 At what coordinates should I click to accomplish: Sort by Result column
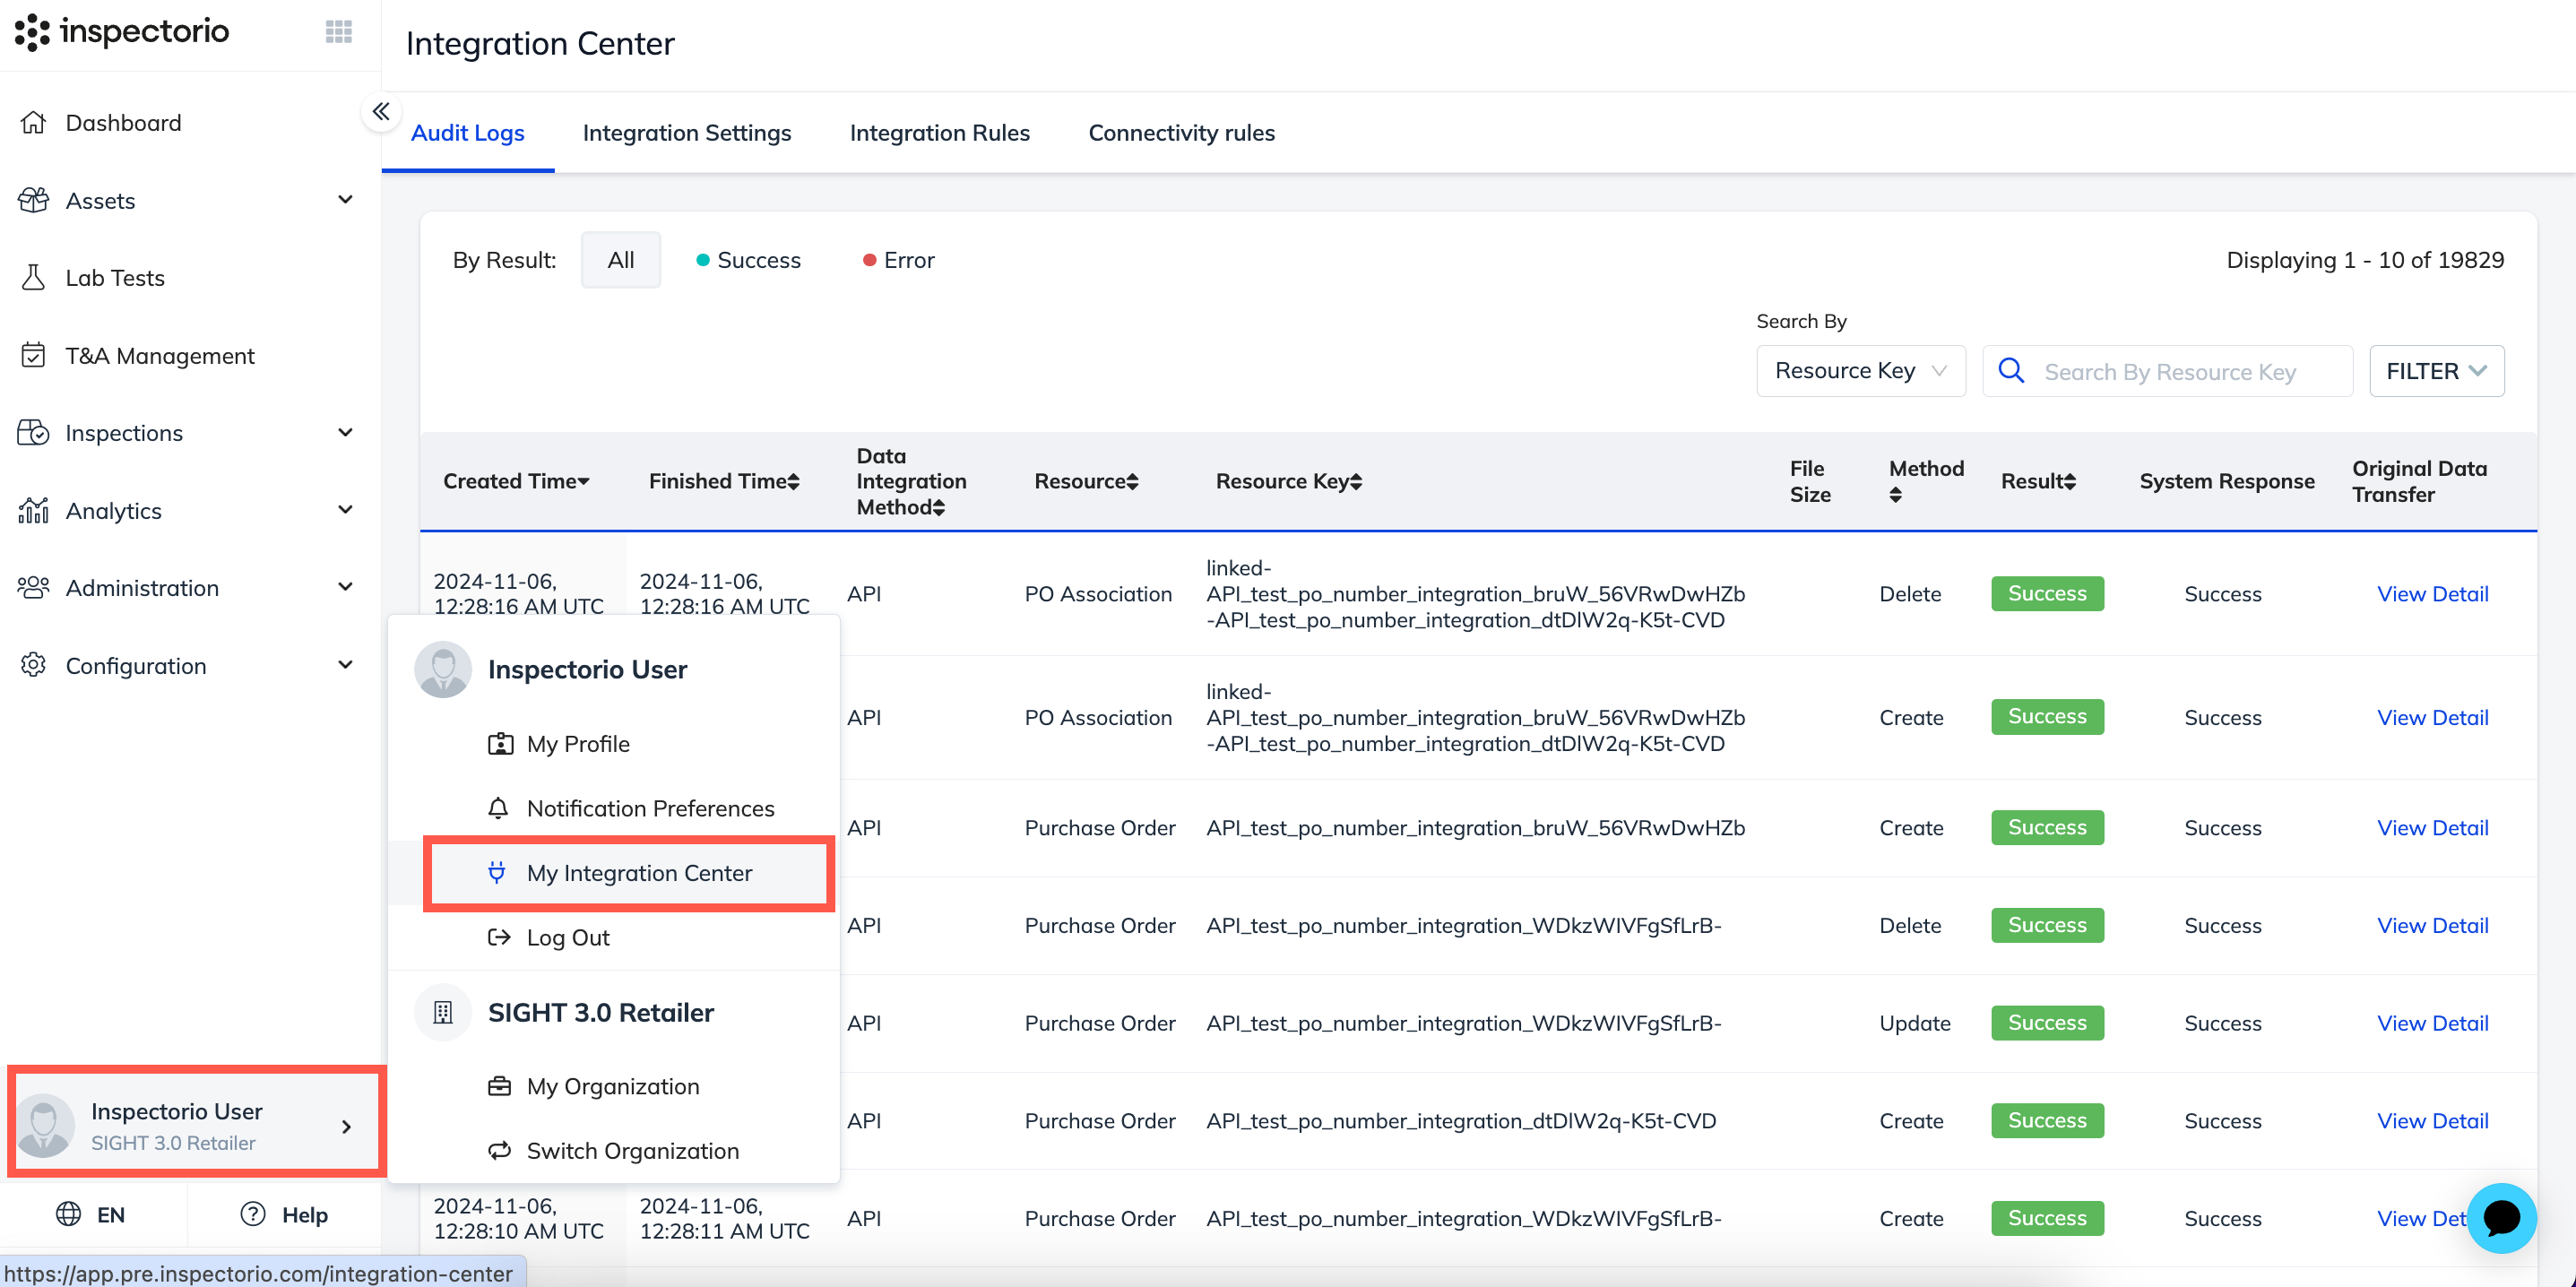point(2038,481)
